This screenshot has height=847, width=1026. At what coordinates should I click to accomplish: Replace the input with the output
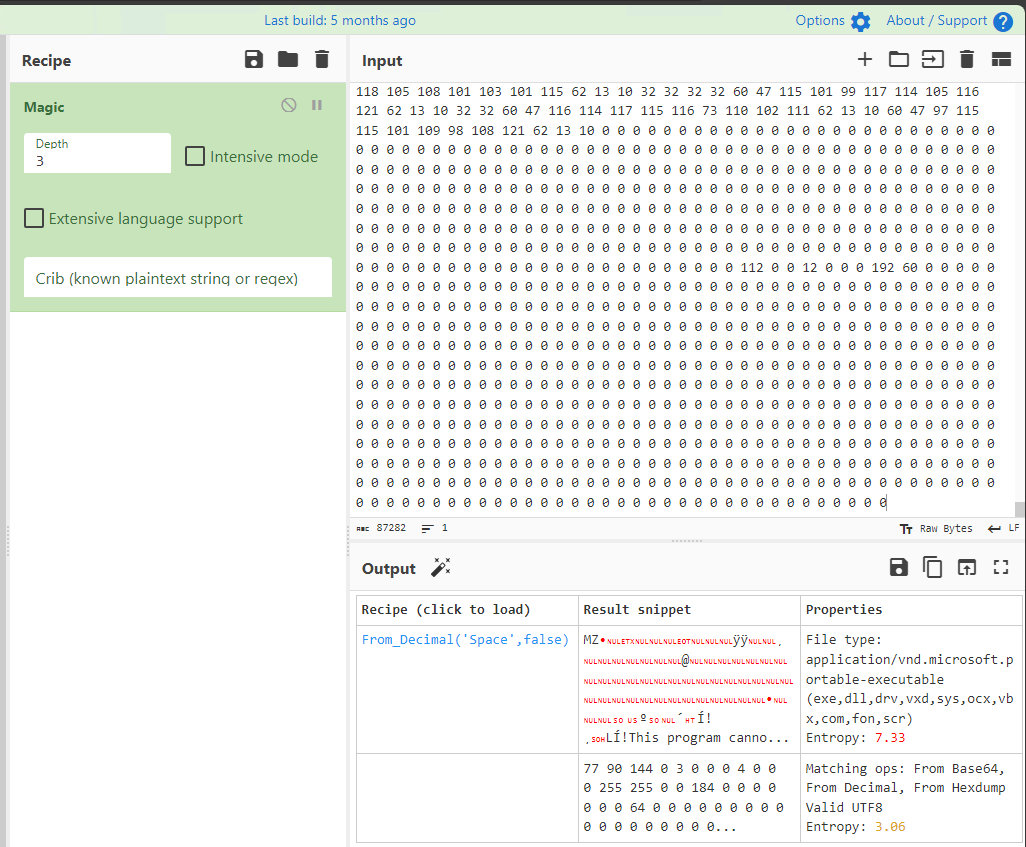[x=966, y=567]
